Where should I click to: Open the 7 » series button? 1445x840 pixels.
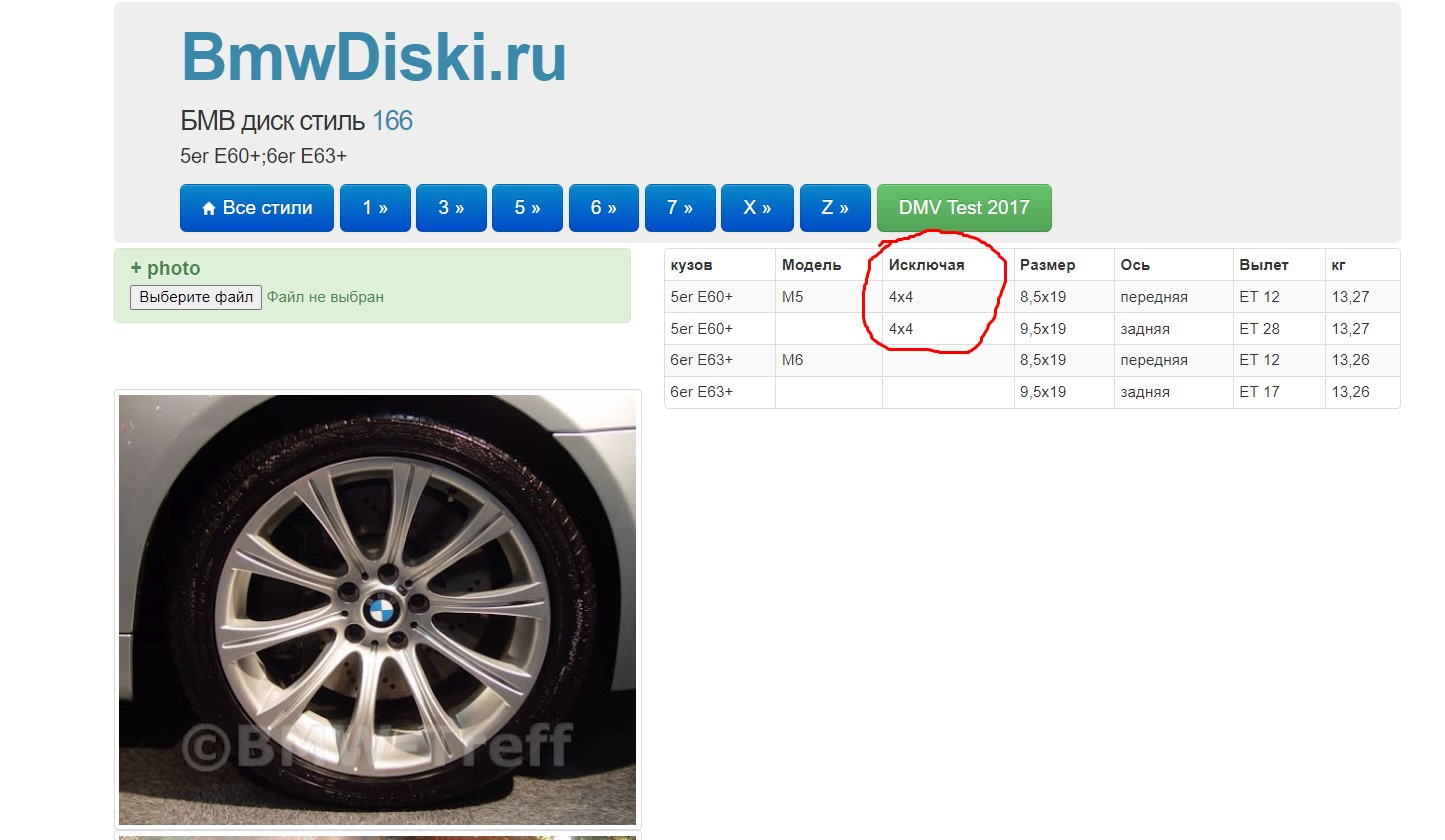point(680,208)
